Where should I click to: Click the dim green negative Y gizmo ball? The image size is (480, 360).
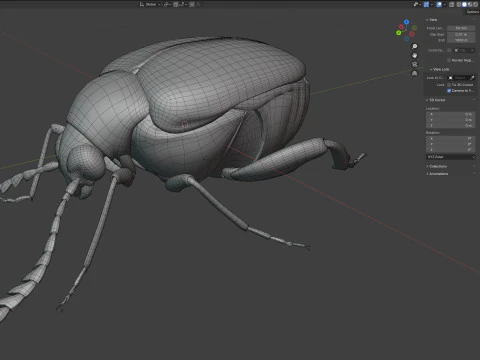tap(414, 28)
